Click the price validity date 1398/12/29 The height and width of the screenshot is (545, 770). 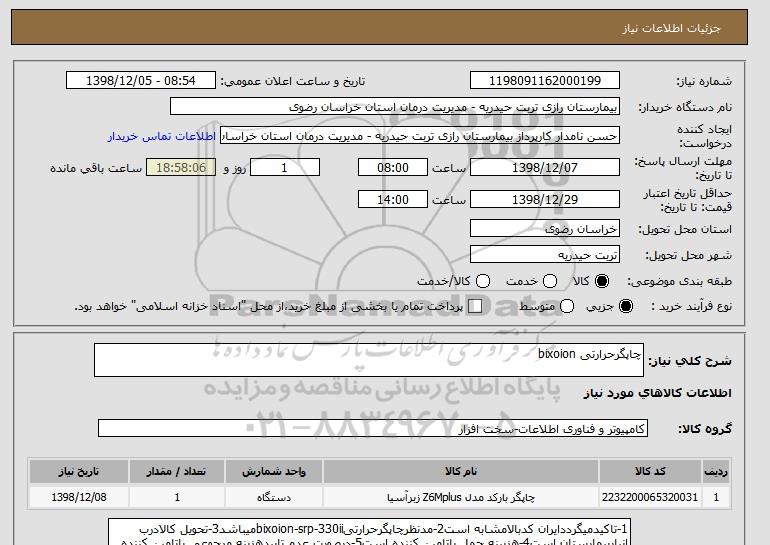(545, 199)
